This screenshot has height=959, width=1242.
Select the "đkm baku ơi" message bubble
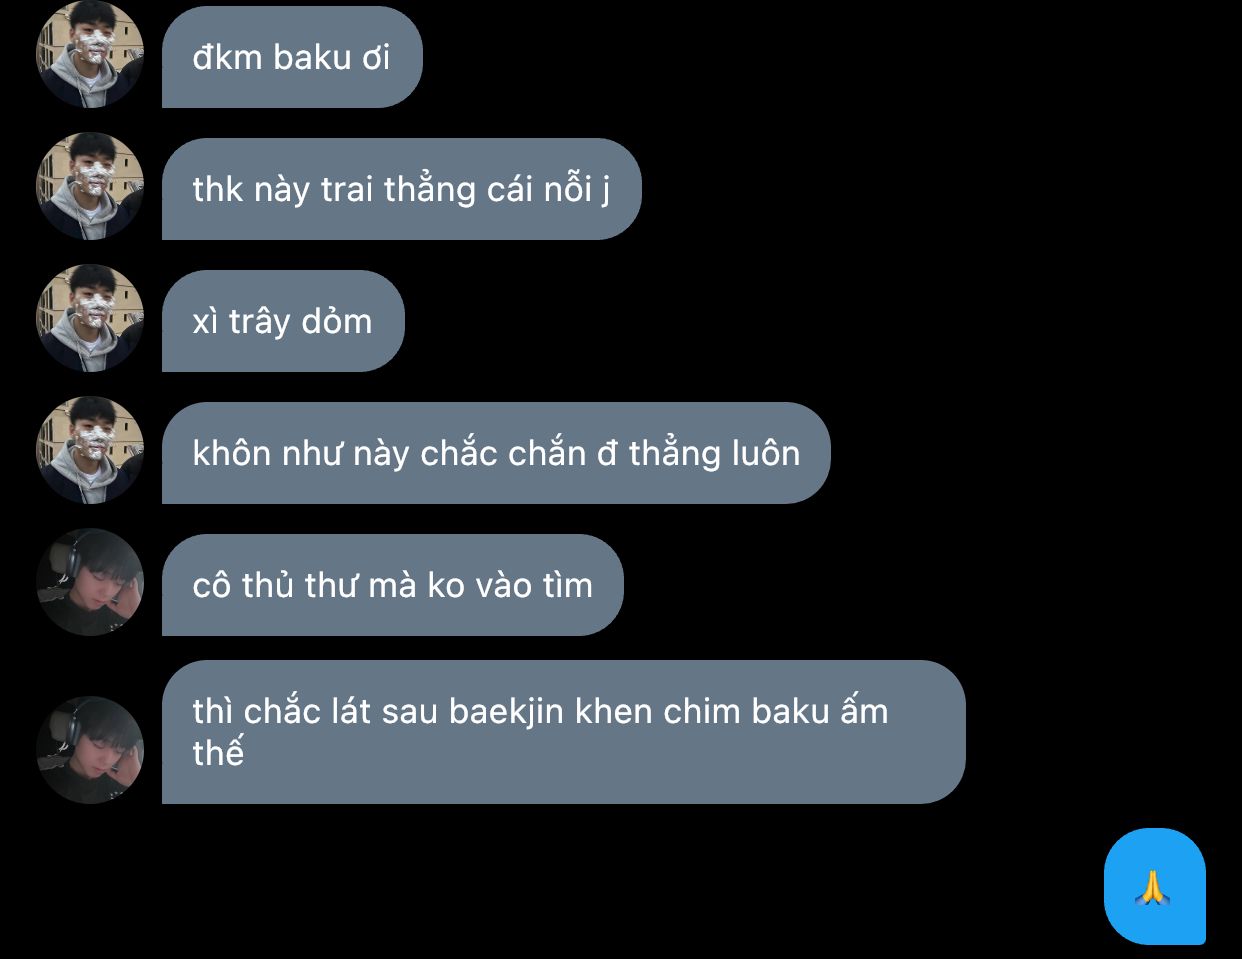(x=292, y=57)
